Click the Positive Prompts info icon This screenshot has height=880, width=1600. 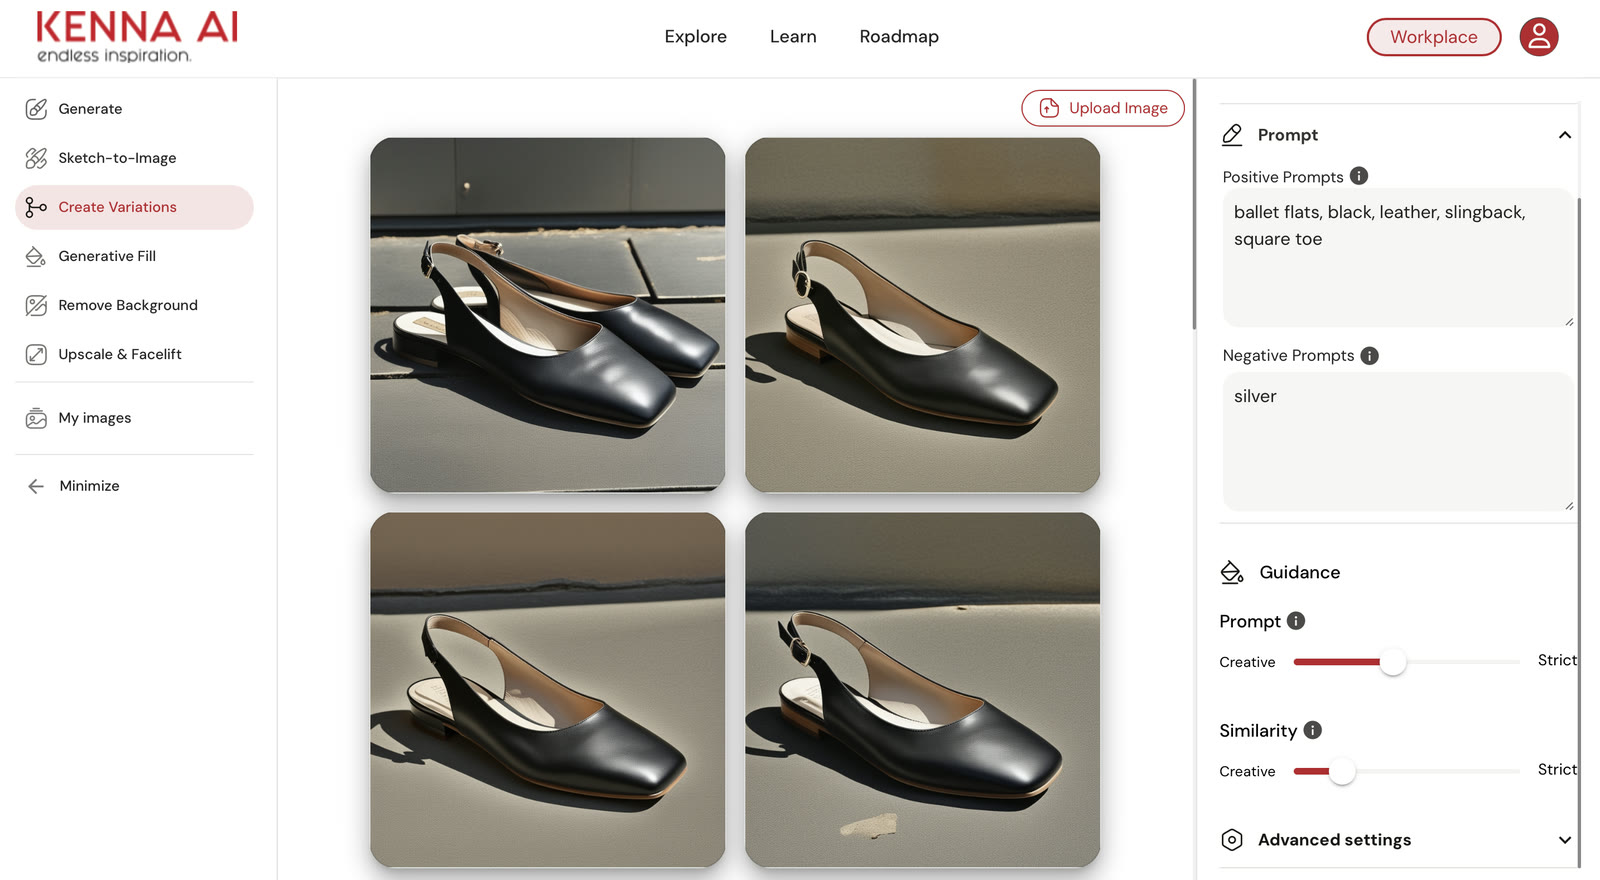pos(1359,176)
